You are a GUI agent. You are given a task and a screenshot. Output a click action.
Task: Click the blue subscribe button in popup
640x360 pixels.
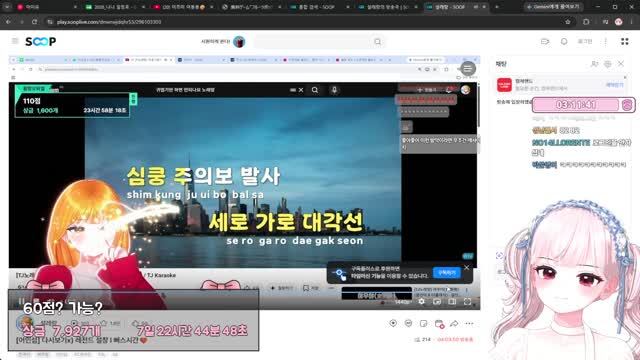coord(447,273)
